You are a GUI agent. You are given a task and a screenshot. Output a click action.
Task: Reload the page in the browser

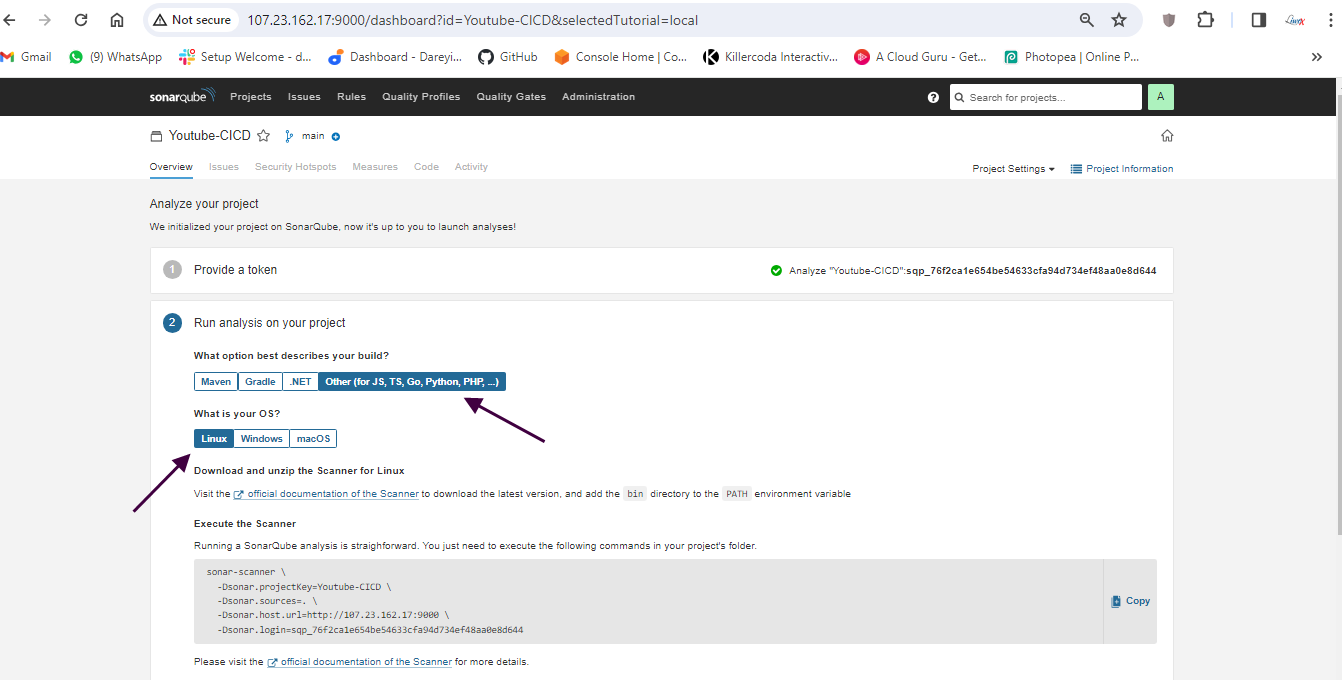81,20
